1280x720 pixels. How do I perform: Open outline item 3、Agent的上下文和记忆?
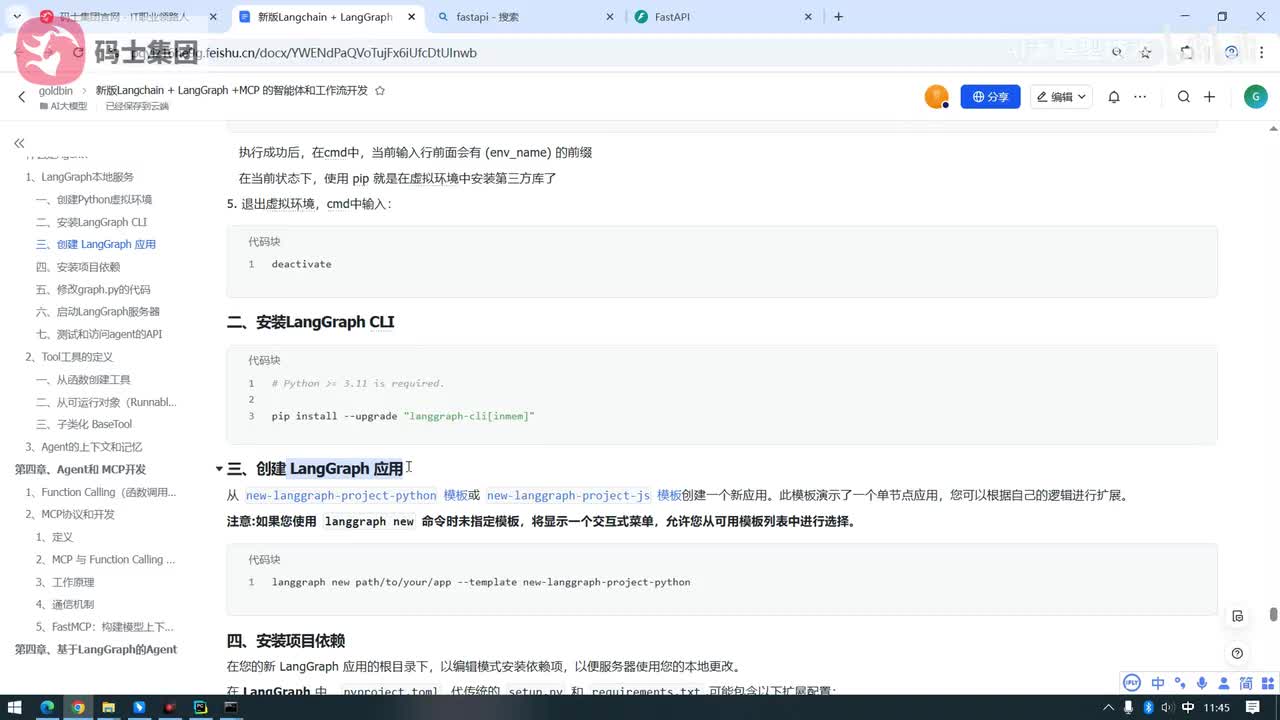pyautogui.click(x=84, y=447)
